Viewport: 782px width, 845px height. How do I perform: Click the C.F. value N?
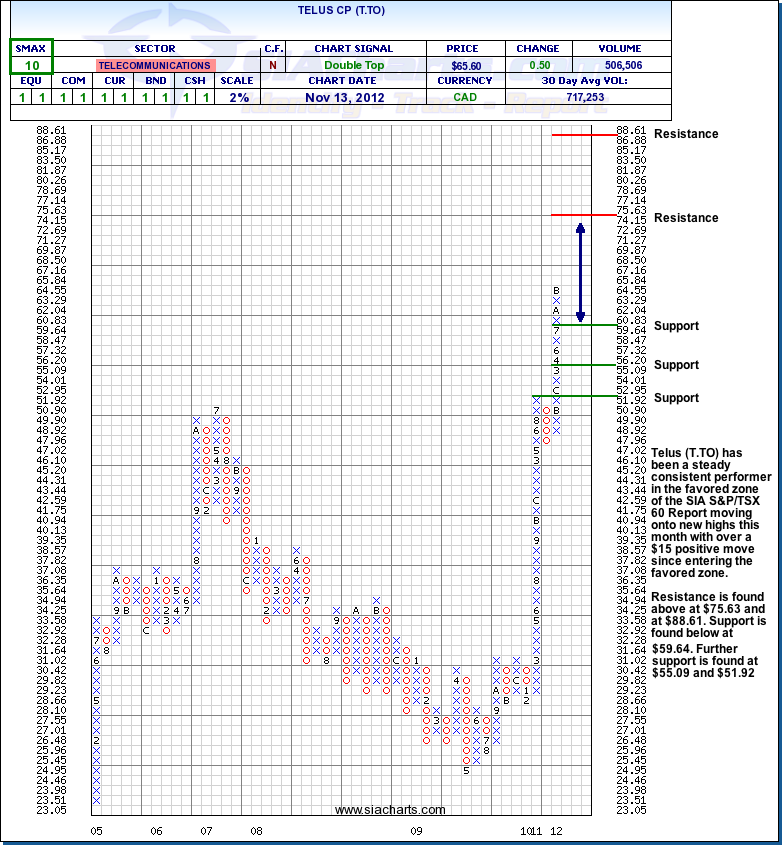[273, 65]
